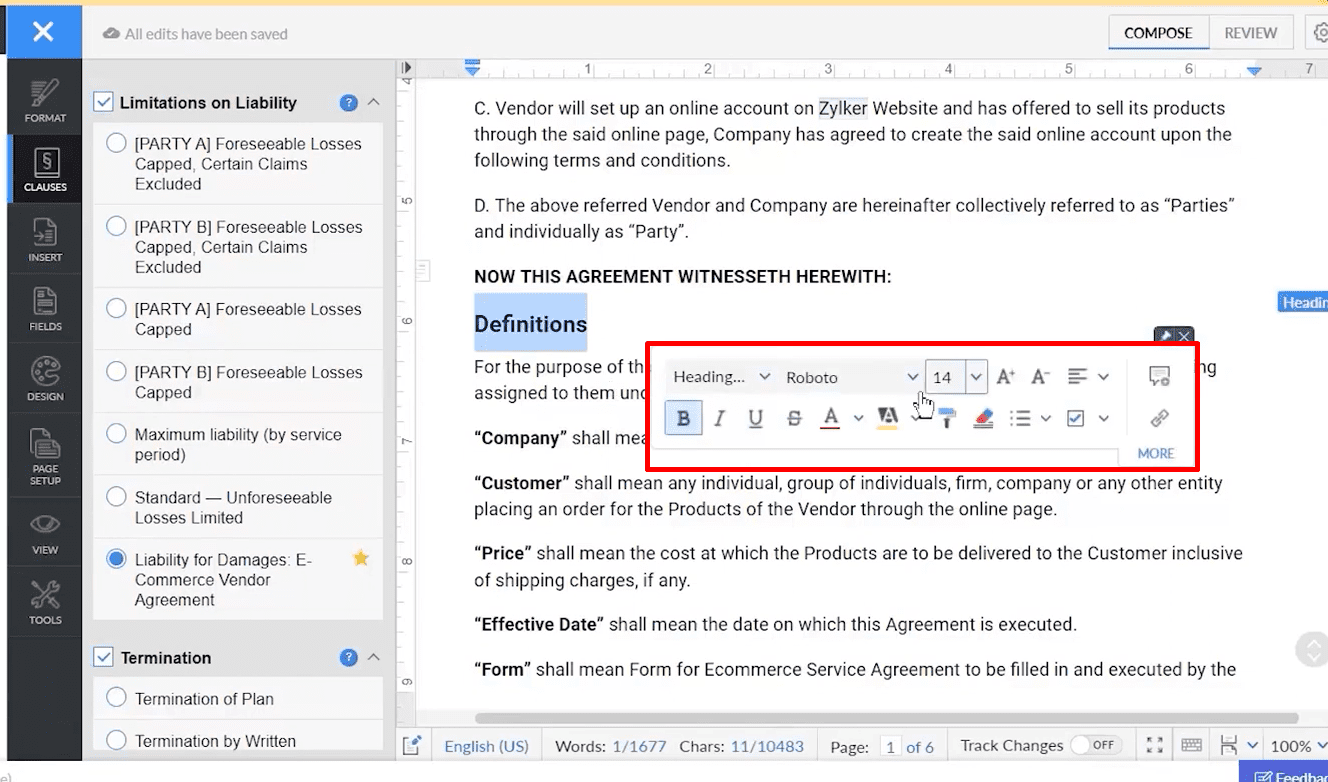Insert a hyperlink using the link icon
Image resolution: width=1328 pixels, height=782 pixels.
(x=1159, y=418)
